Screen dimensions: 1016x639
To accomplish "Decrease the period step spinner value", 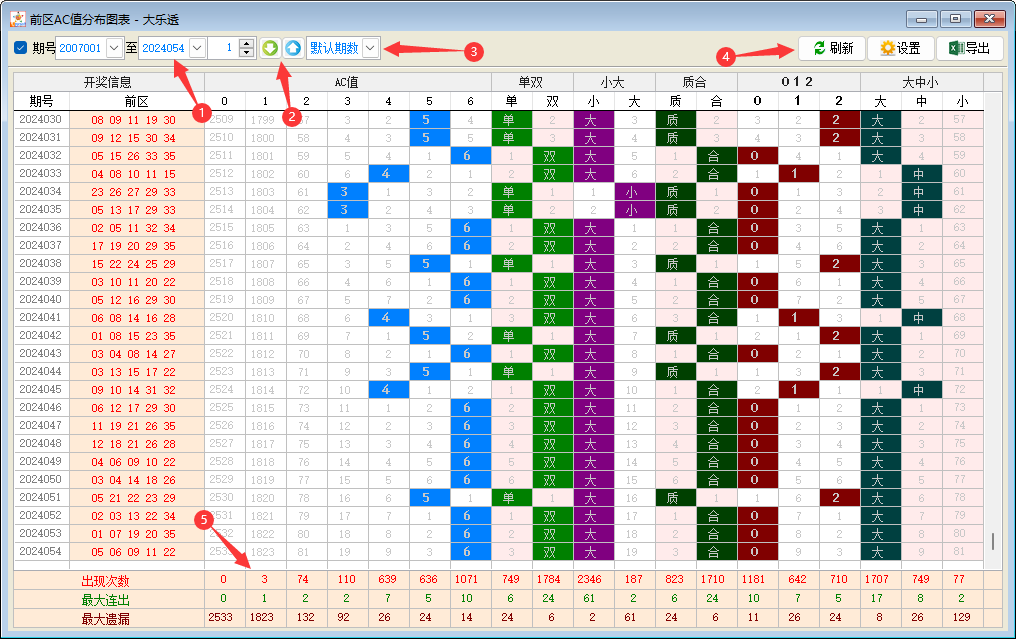I will [x=246, y=53].
